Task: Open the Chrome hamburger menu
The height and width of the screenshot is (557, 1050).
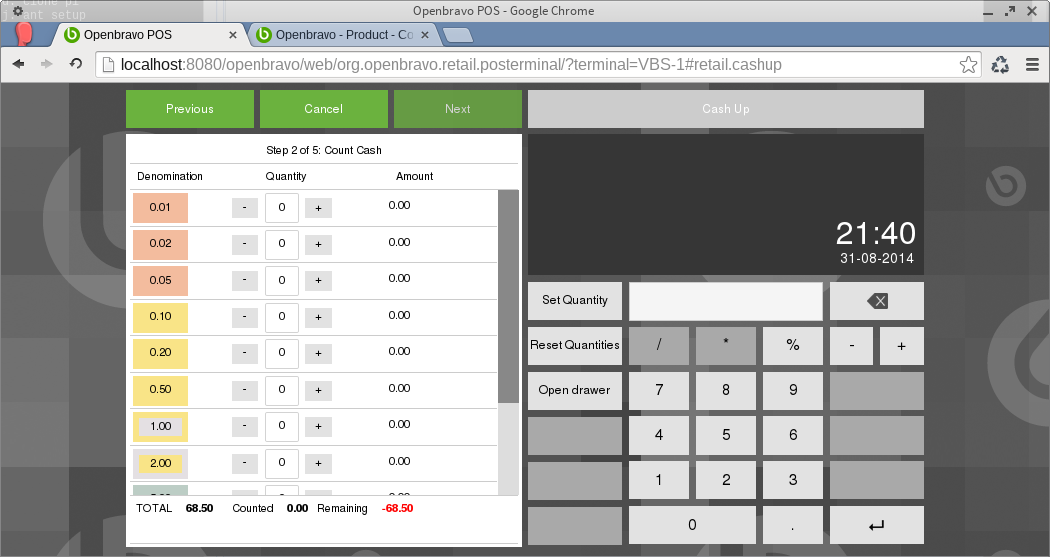Action: click(1033, 64)
